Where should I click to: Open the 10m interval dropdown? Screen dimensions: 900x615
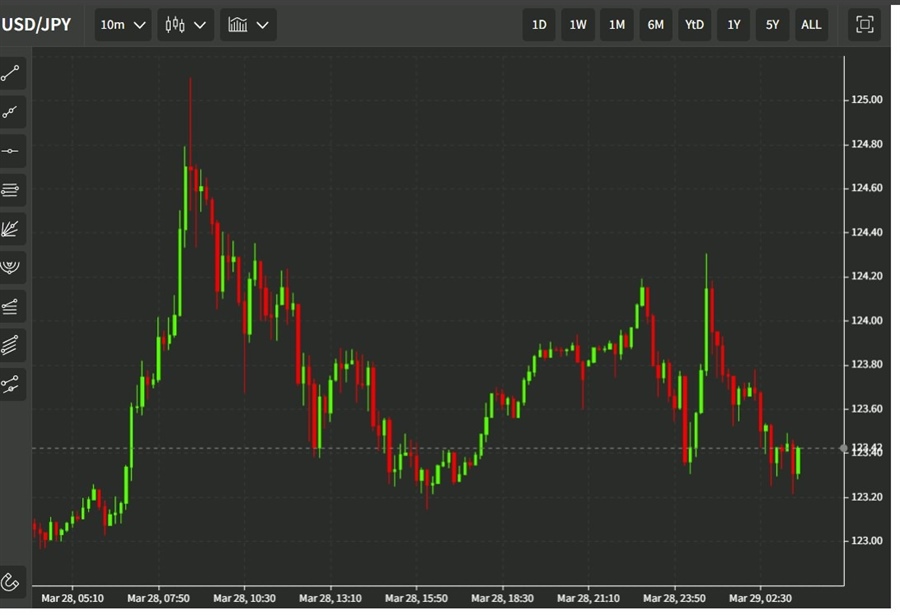coord(123,25)
